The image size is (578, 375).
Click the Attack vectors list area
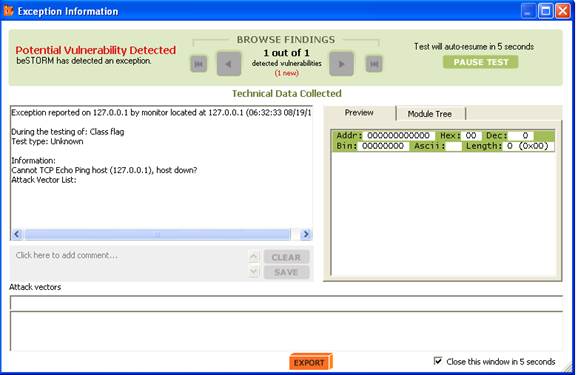(x=286, y=331)
